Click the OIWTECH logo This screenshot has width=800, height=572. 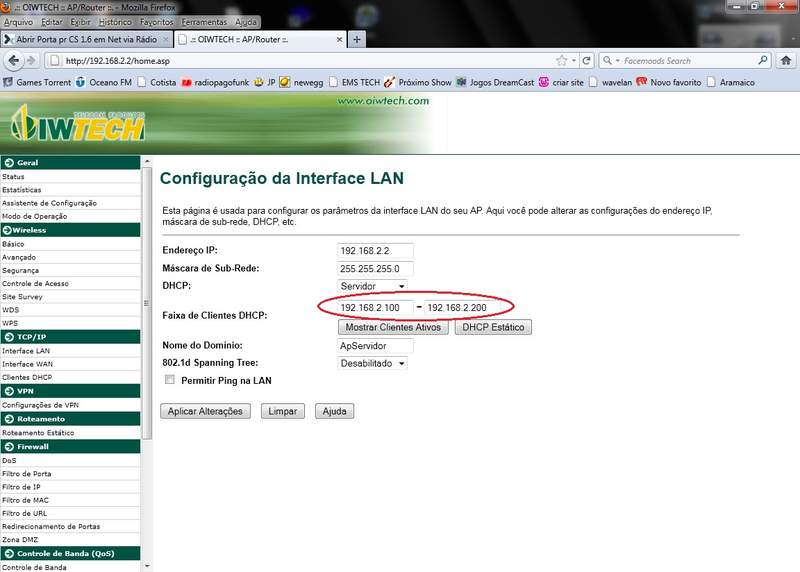click(x=78, y=123)
